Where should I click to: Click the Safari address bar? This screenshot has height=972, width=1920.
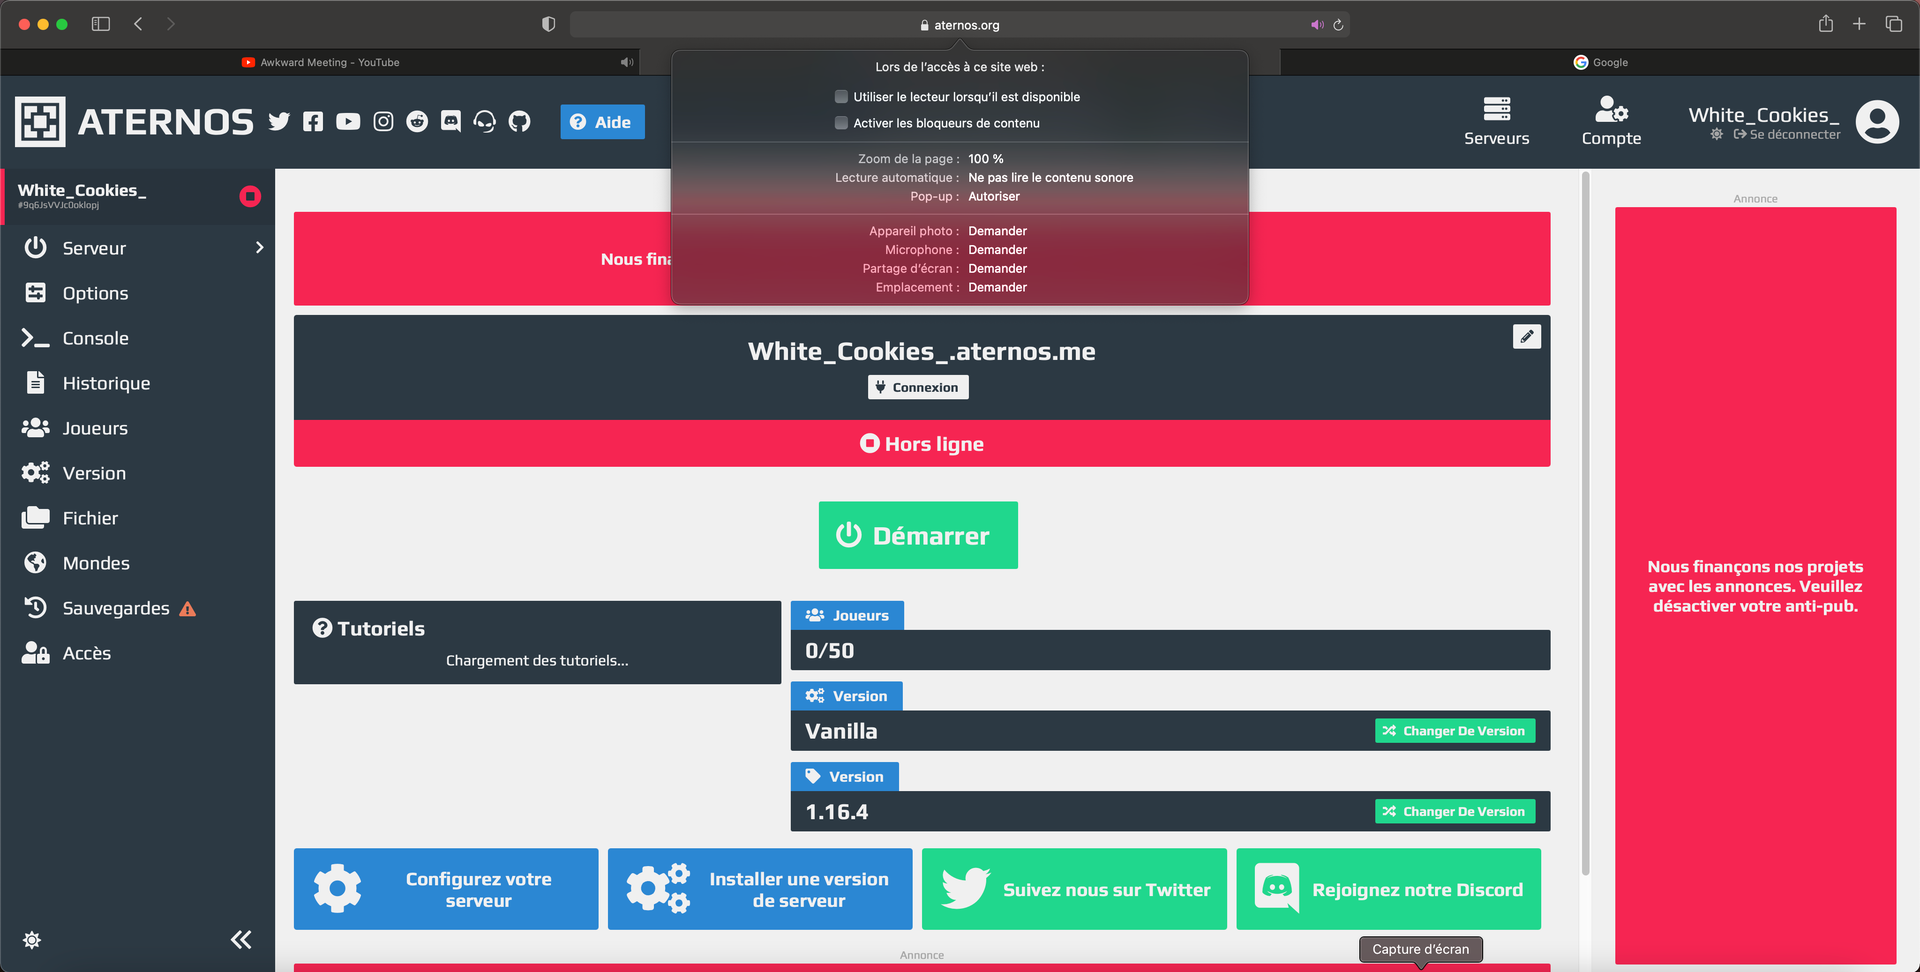pyautogui.click(x=960, y=25)
